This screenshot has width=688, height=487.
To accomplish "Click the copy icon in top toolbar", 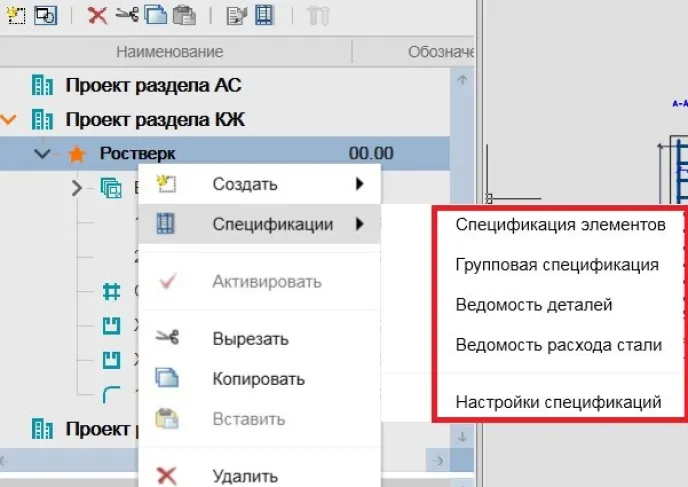I will point(154,14).
